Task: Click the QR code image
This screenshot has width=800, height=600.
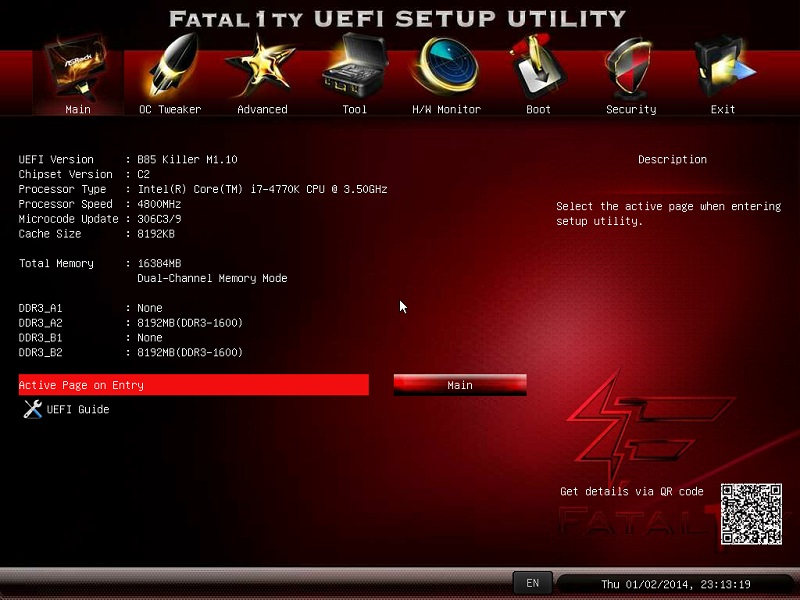Action: pos(751,514)
